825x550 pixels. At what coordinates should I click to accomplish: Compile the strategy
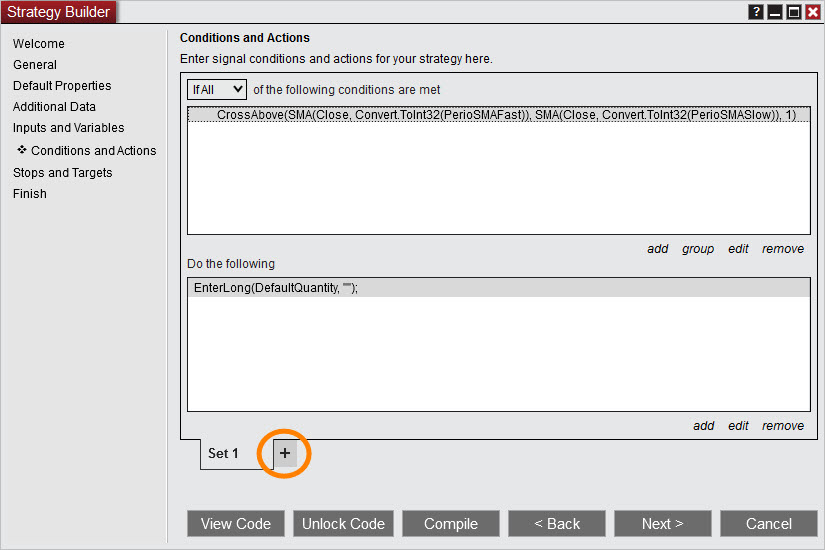(x=451, y=524)
